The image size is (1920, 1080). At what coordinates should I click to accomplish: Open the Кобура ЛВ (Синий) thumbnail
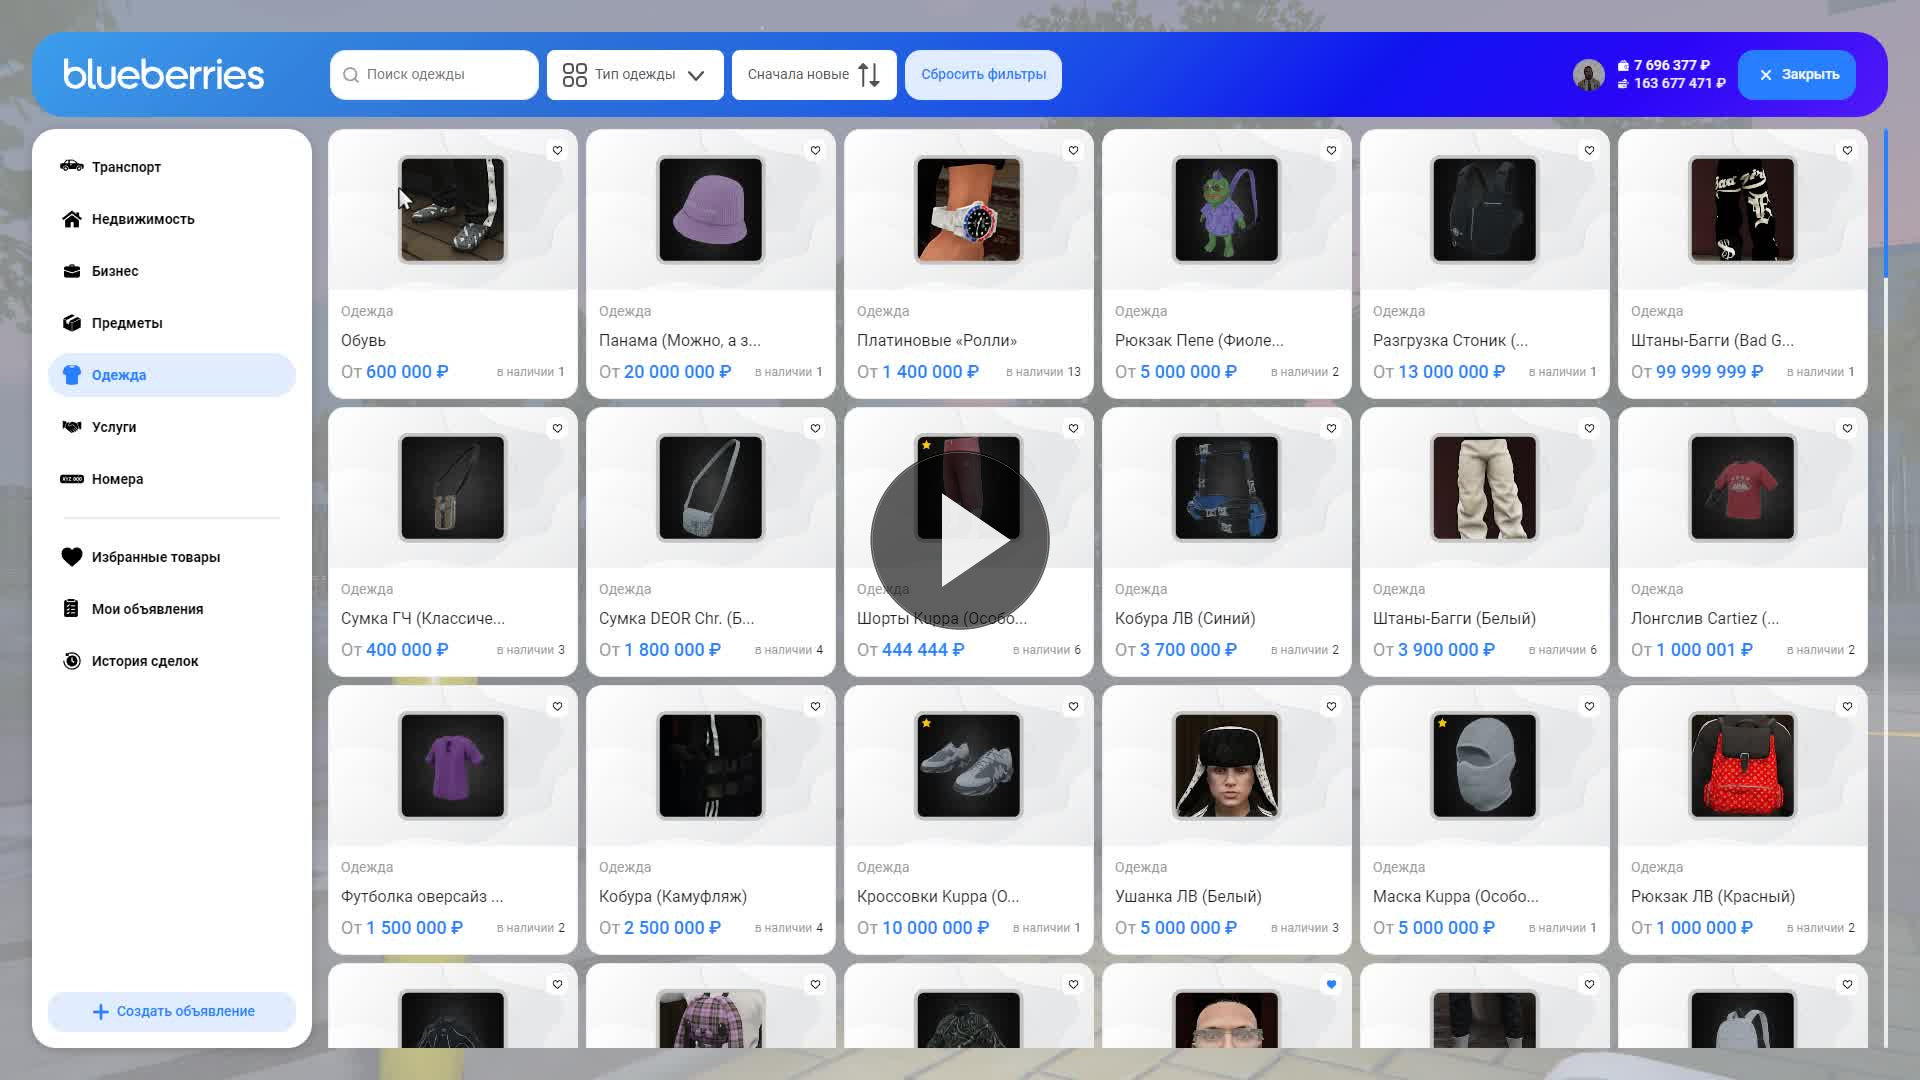coord(1227,488)
